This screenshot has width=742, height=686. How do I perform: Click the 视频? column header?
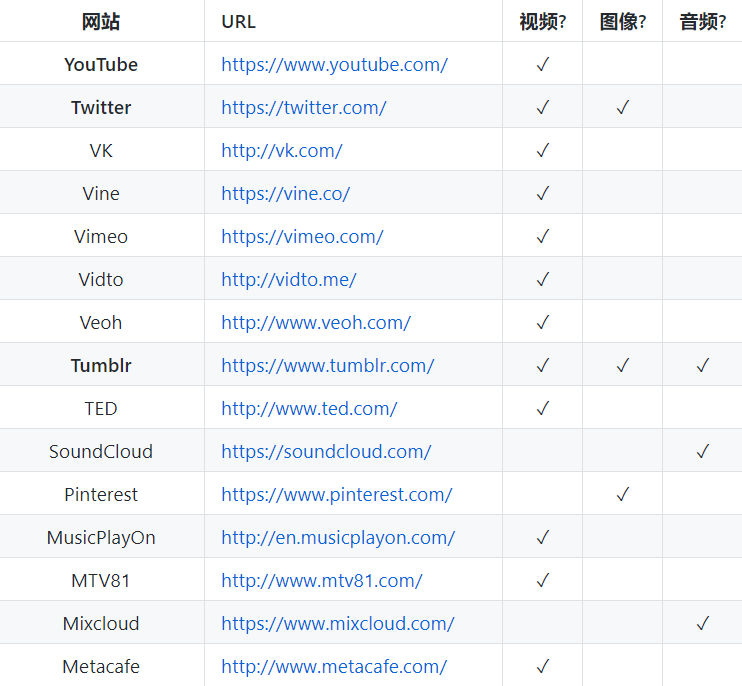[x=542, y=22]
